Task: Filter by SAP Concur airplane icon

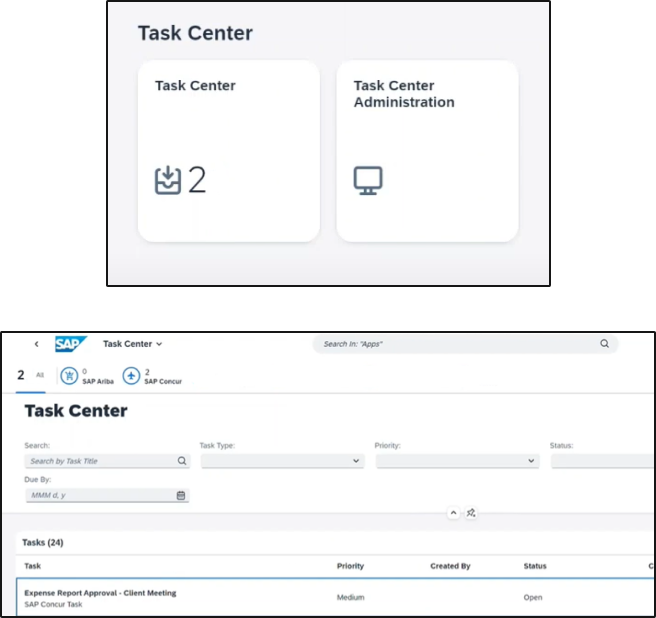Action: tap(131, 376)
